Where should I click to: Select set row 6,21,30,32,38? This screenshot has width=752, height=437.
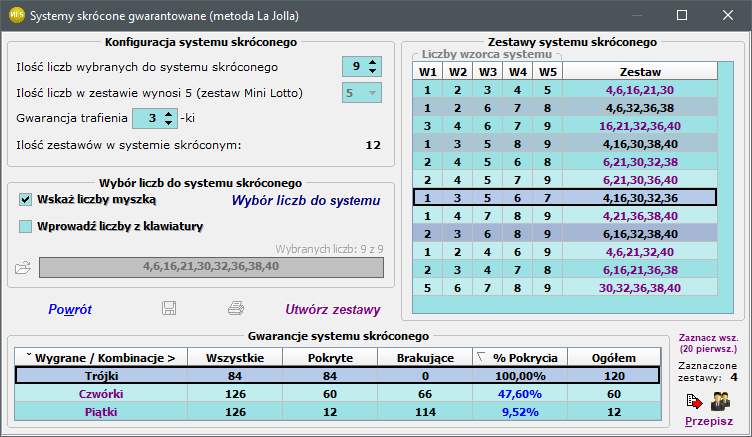point(565,162)
